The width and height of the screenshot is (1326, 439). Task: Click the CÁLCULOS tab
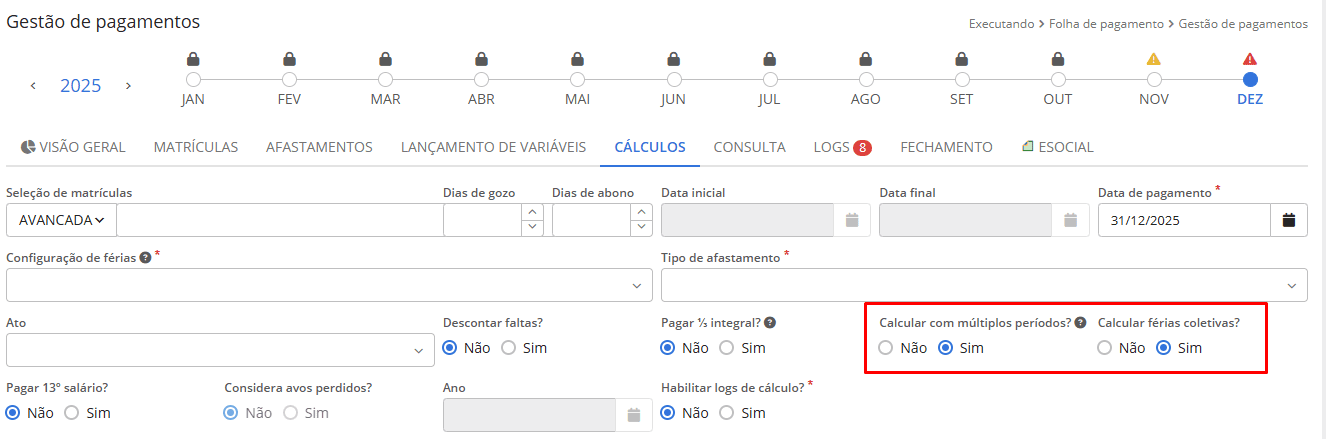(650, 147)
